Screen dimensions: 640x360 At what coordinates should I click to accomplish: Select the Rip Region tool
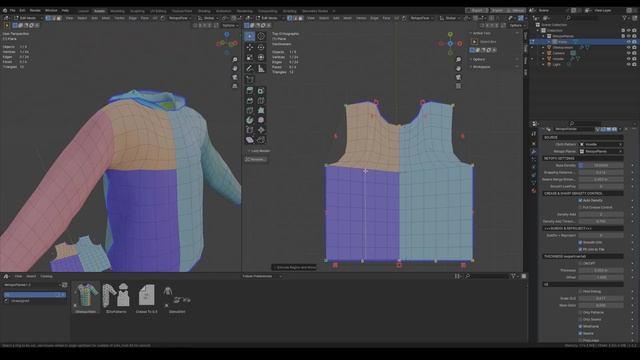(x=261, y=140)
